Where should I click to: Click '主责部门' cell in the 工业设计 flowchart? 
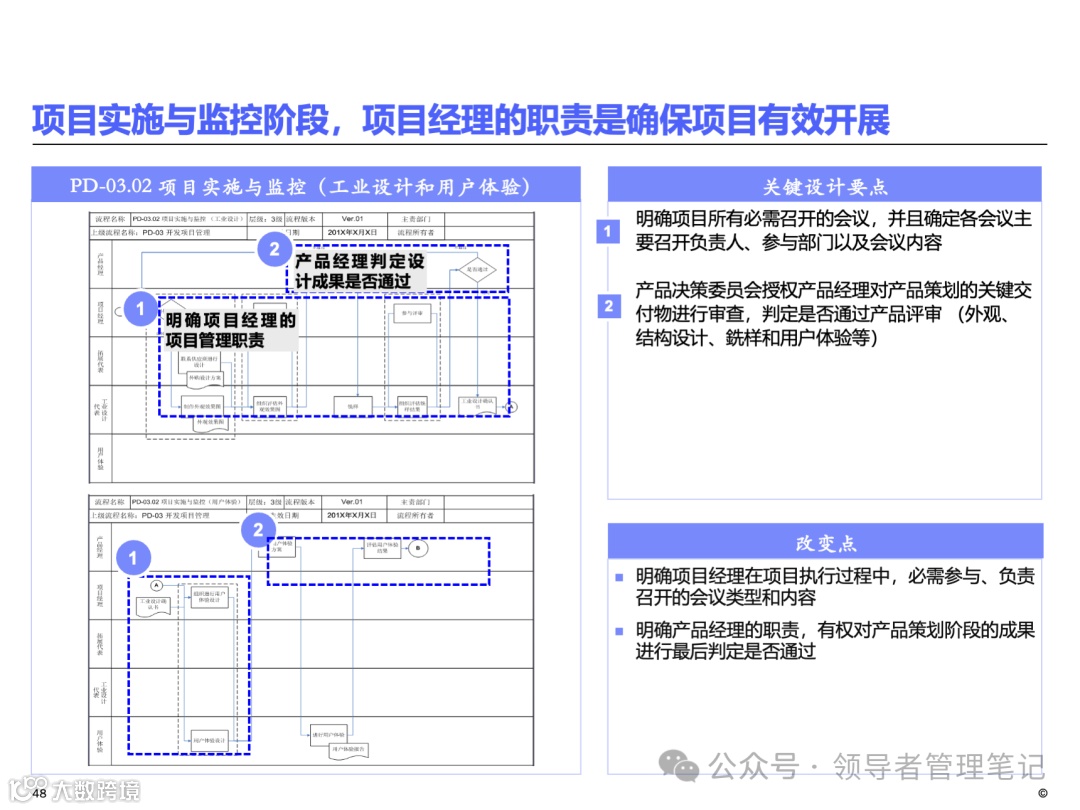417,219
